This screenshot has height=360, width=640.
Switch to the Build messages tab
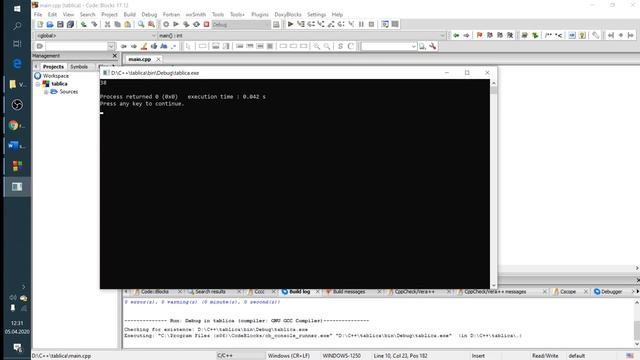[x=349, y=291]
